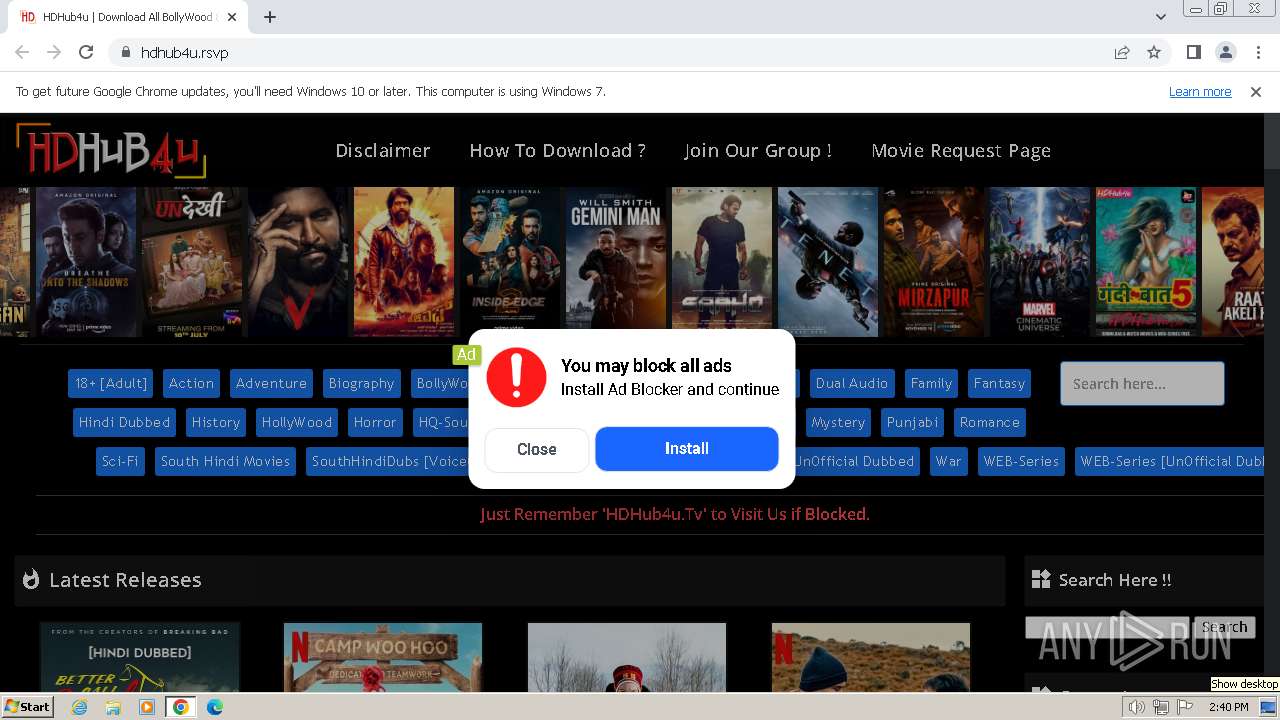Image resolution: width=1280 pixels, height=720 pixels.
Task: Select the UnOfficial Dubbed tag
Action: pos(855,461)
